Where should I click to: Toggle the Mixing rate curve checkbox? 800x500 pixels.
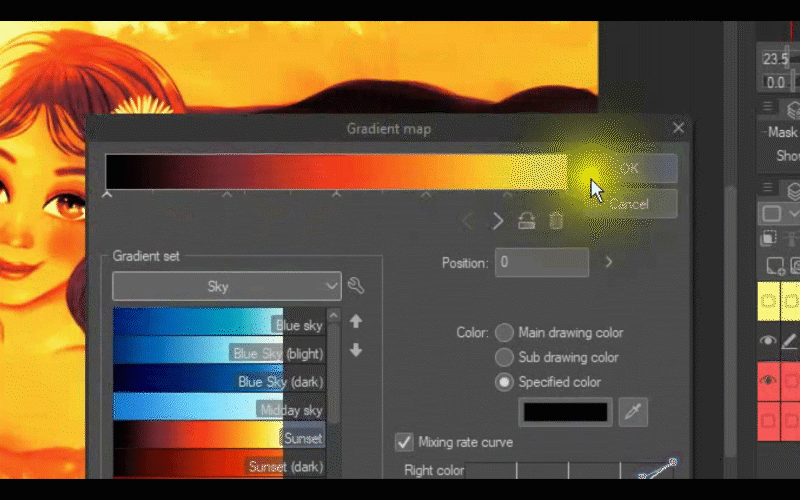[x=404, y=442]
